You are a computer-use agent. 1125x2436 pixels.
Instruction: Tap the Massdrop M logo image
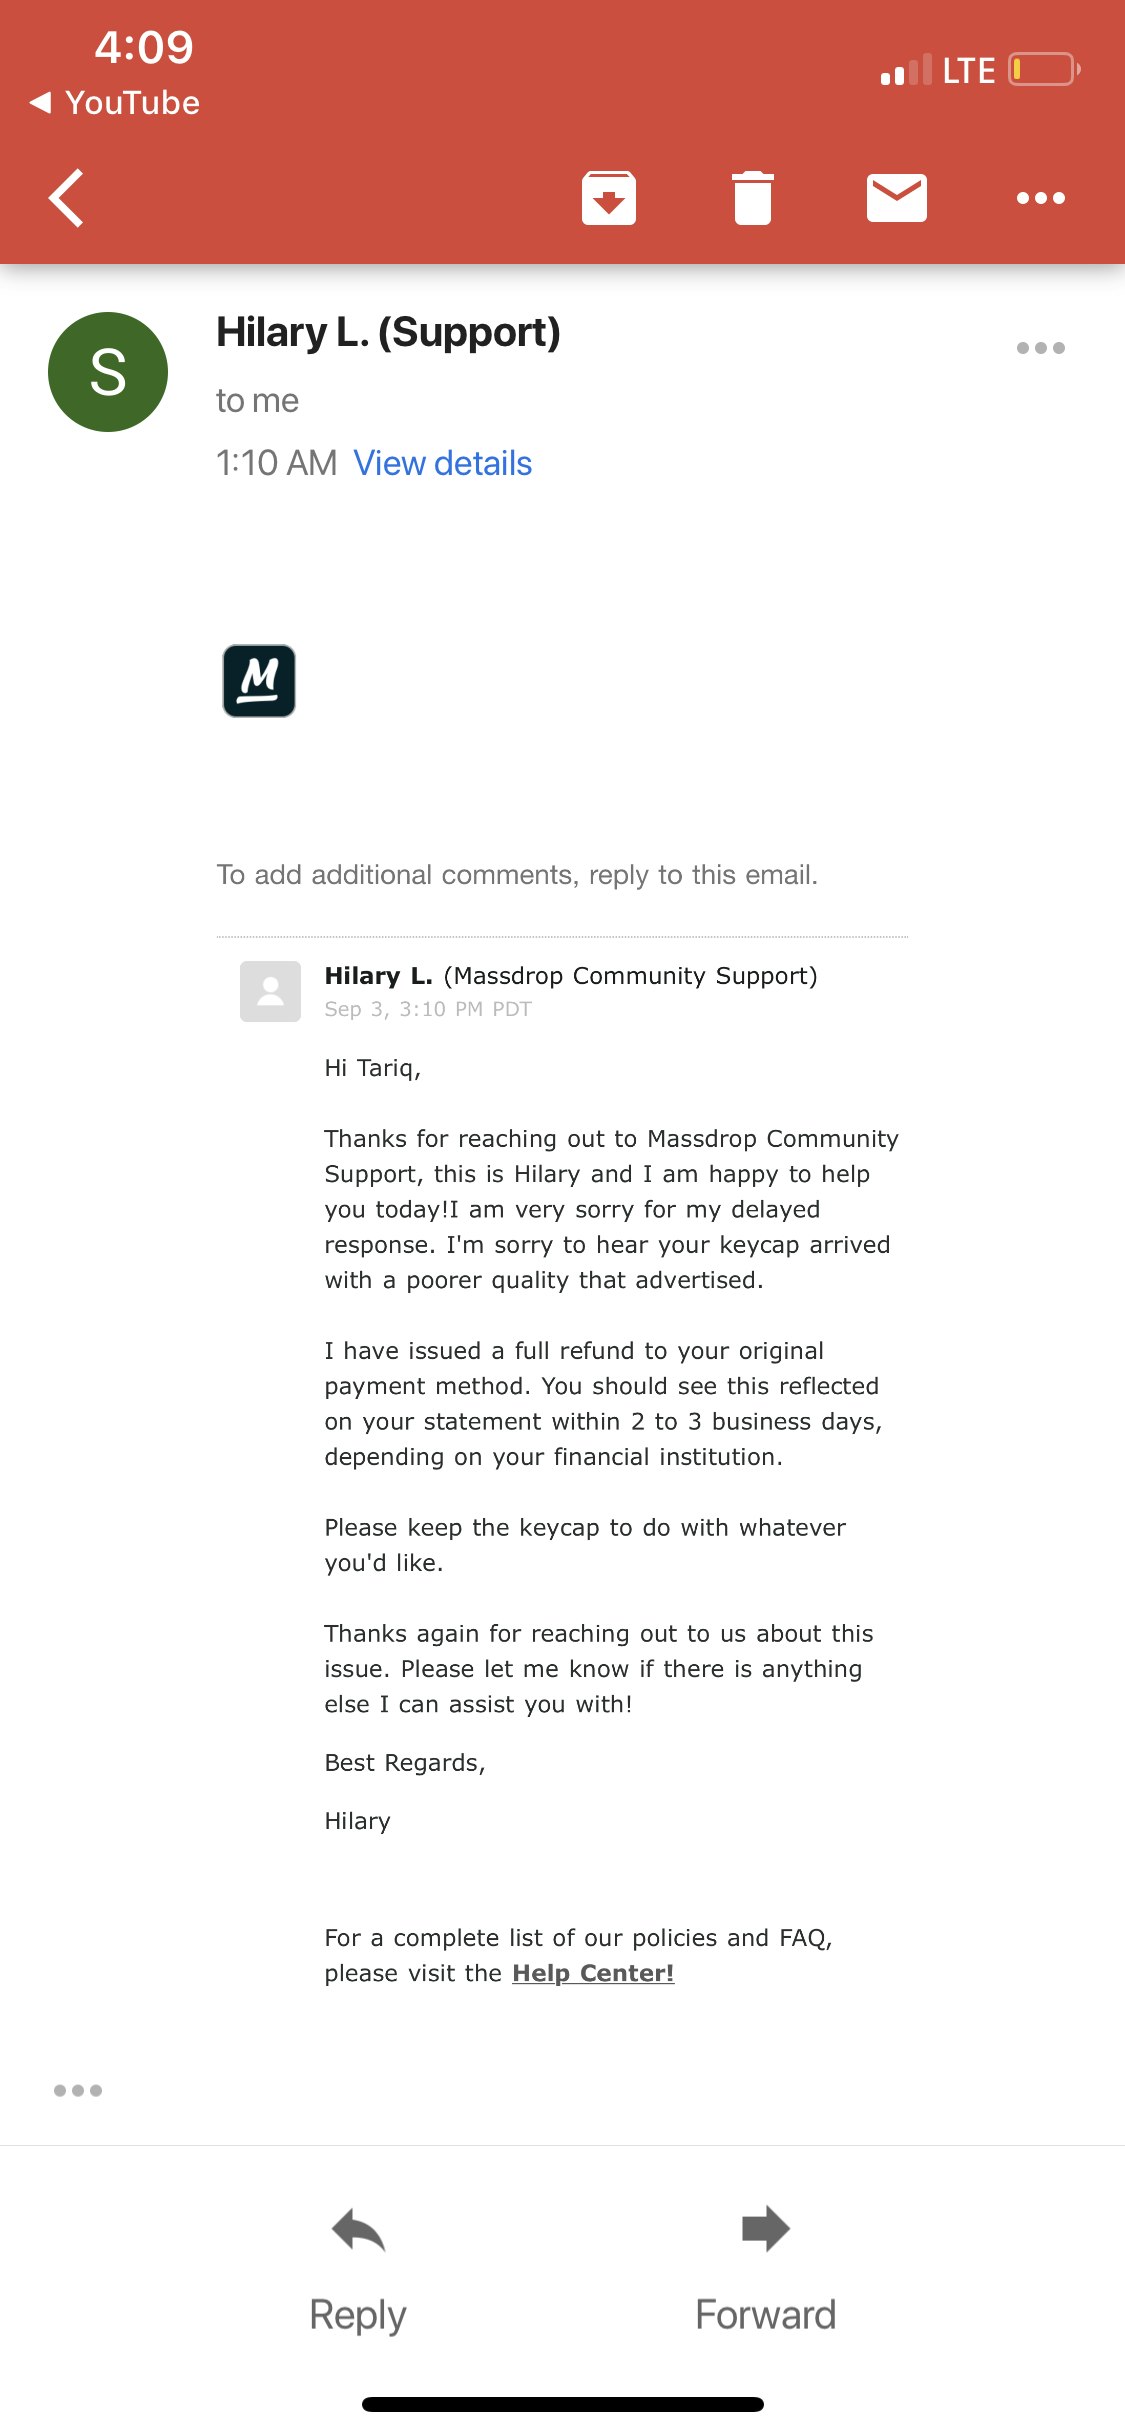[x=259, y=681]
